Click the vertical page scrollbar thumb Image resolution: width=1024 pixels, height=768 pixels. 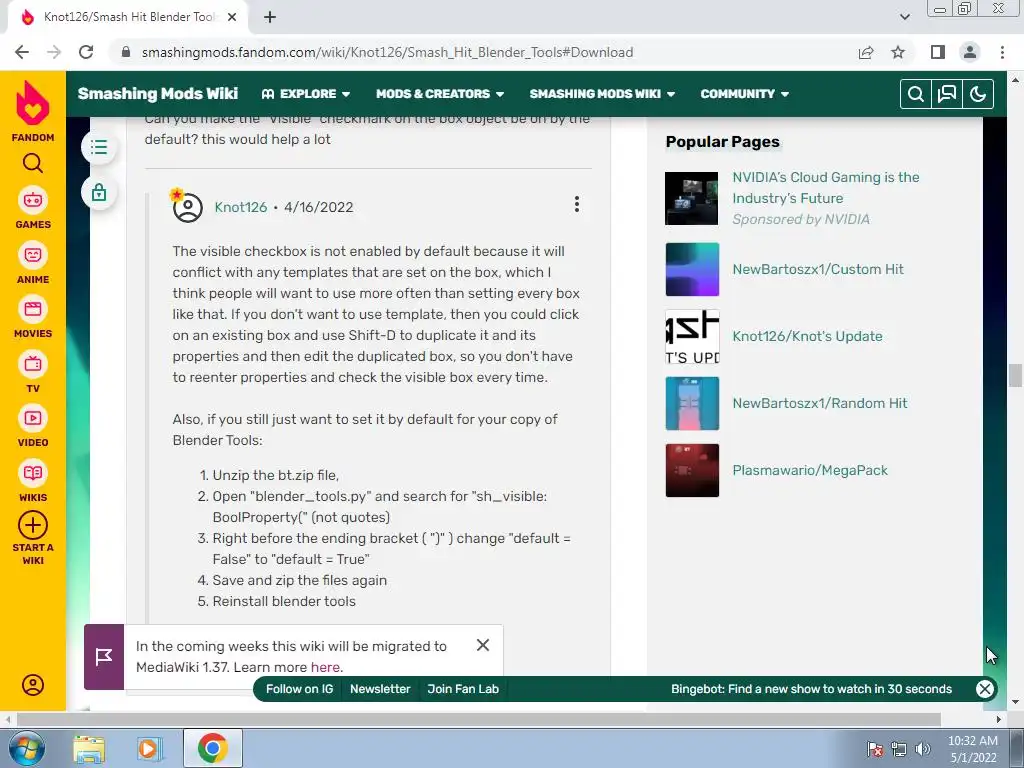click(x=1015, y=376)
